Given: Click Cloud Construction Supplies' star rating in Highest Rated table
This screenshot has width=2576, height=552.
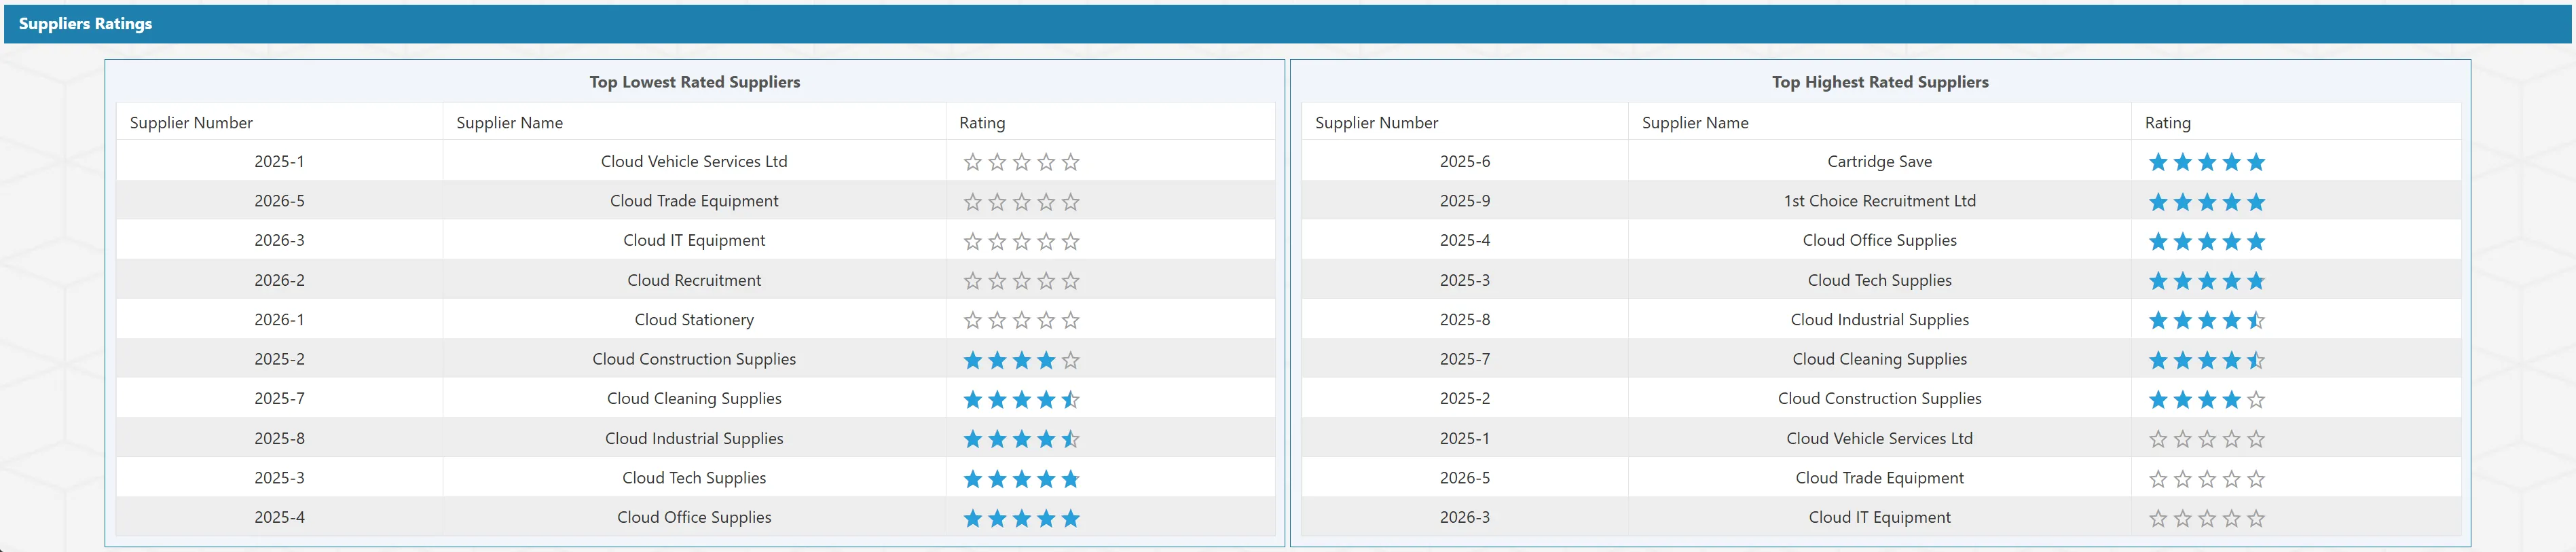Looking at the screenshot, I should 2207,399.
